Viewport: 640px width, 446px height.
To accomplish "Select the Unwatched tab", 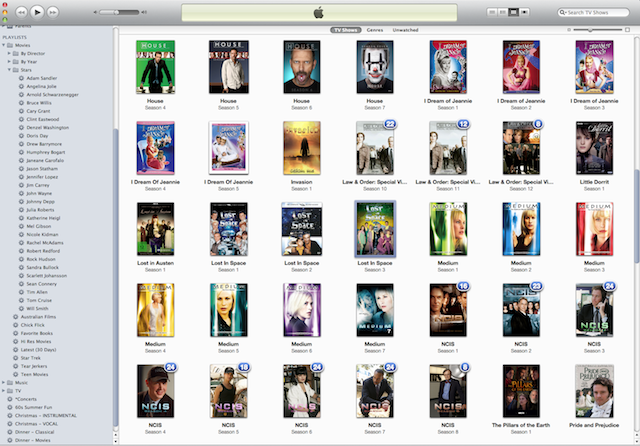I will coord(405,30).
